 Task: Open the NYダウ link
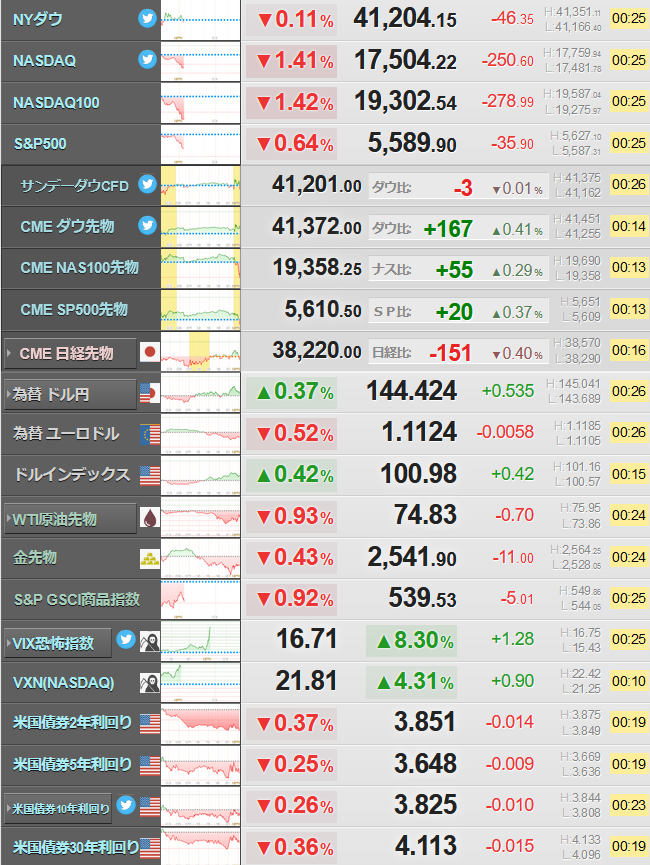click(38, 20)
